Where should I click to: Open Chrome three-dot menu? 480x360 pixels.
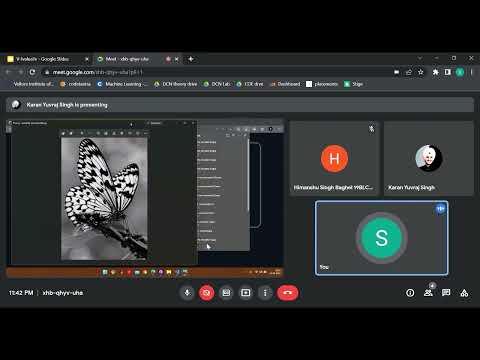pos(472,72)
